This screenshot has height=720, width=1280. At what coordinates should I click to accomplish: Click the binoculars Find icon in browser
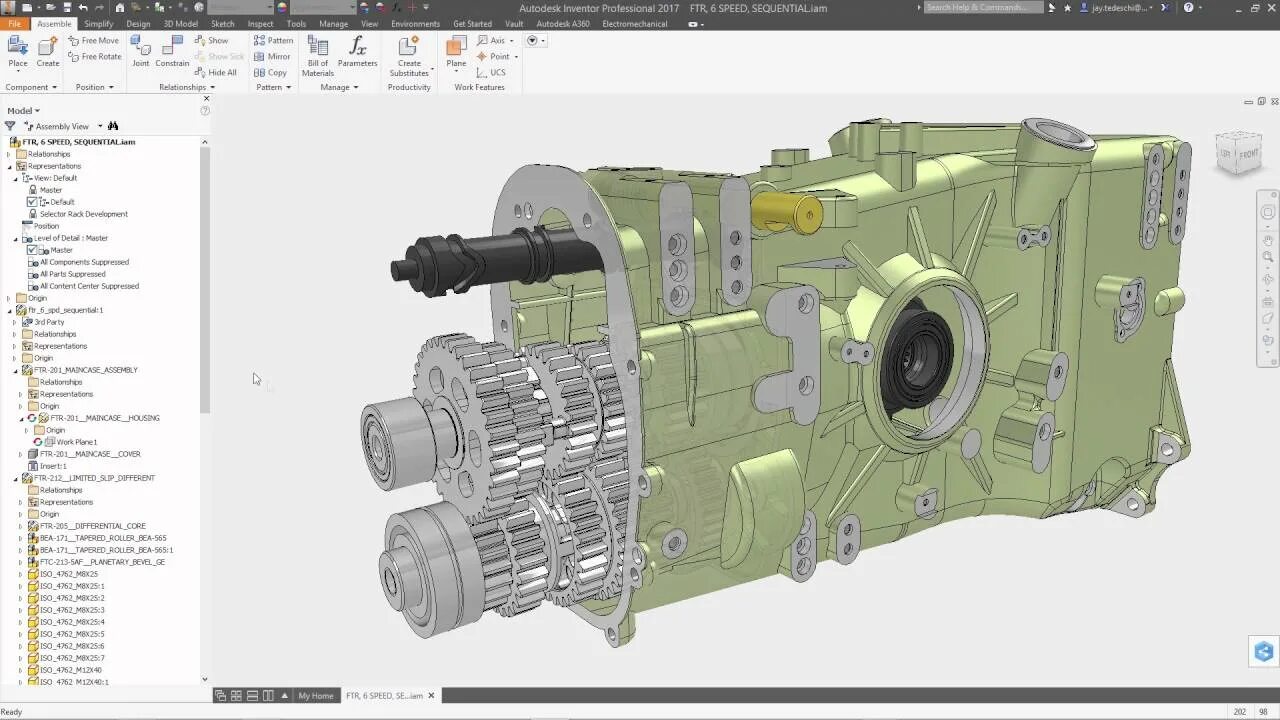[x=113, y=126]
